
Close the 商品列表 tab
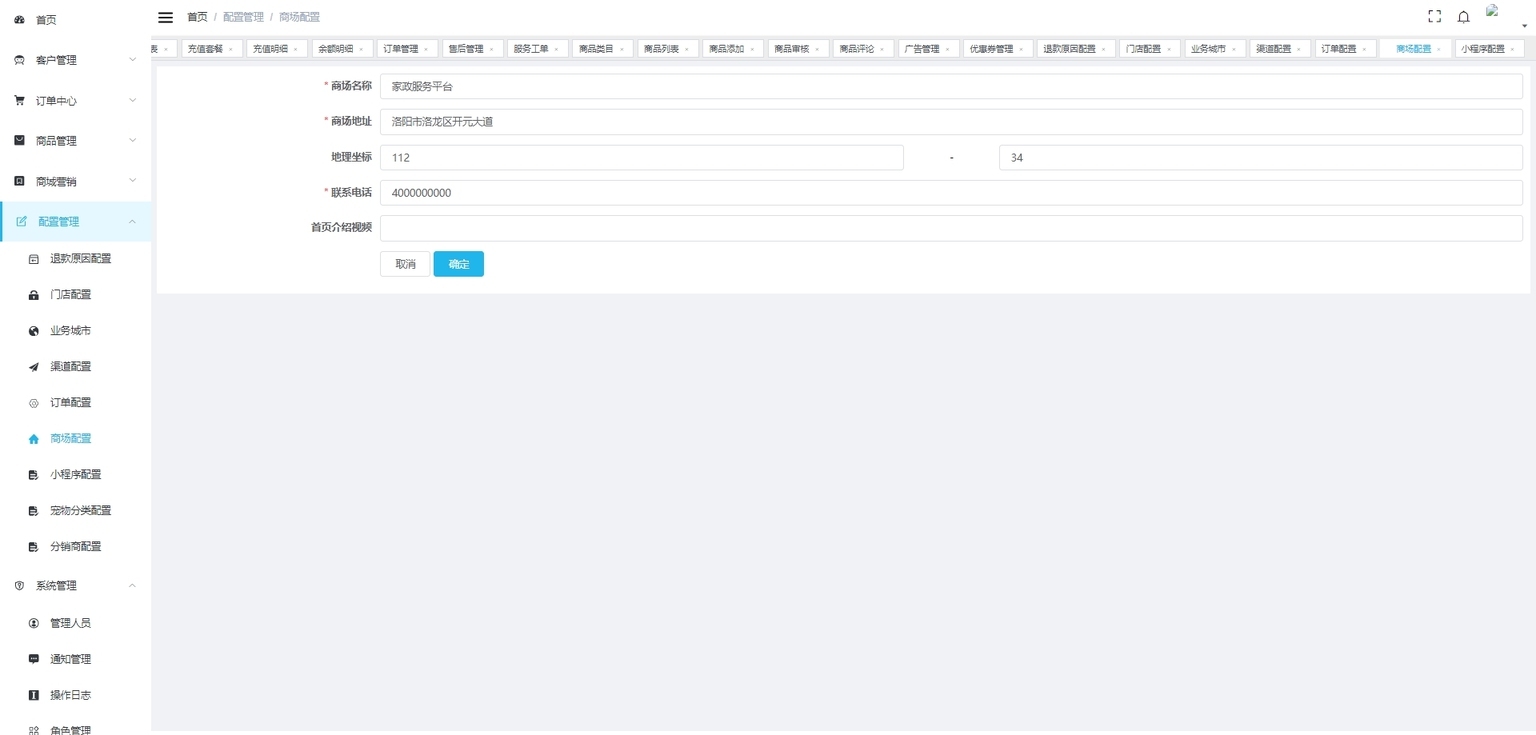687,49
